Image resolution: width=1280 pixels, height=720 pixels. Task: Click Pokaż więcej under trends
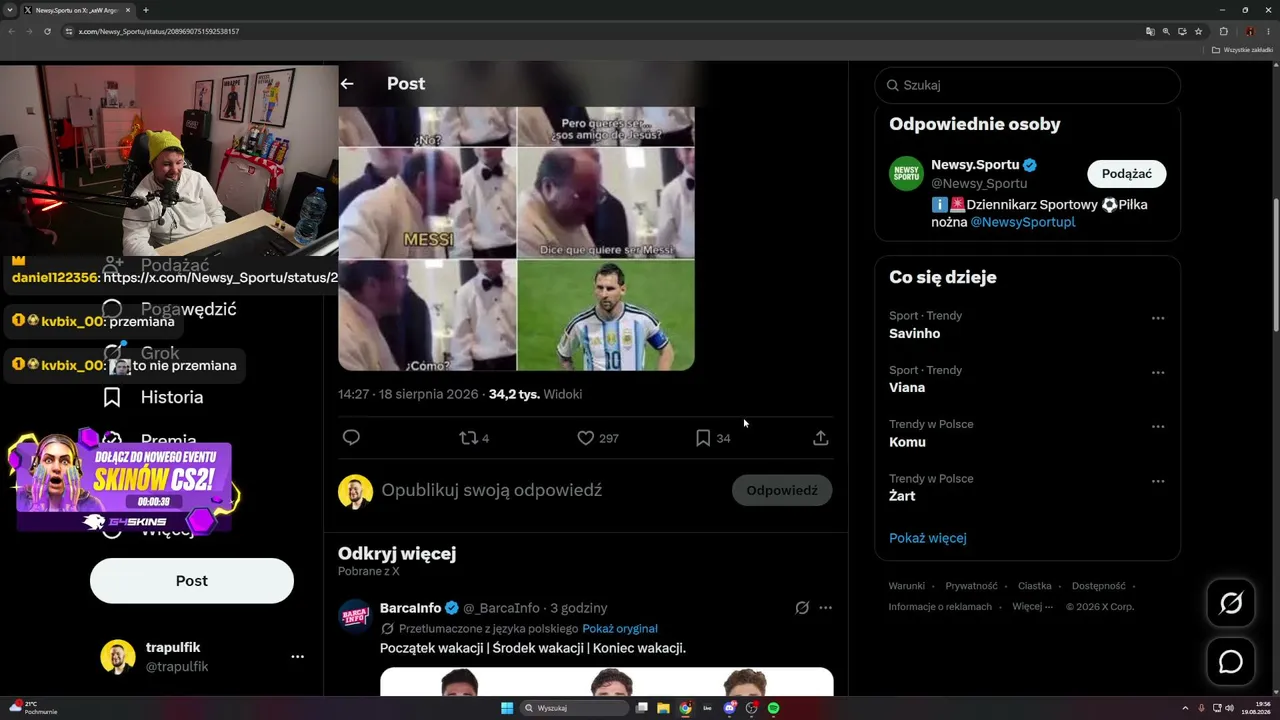(x=928, y=538)
